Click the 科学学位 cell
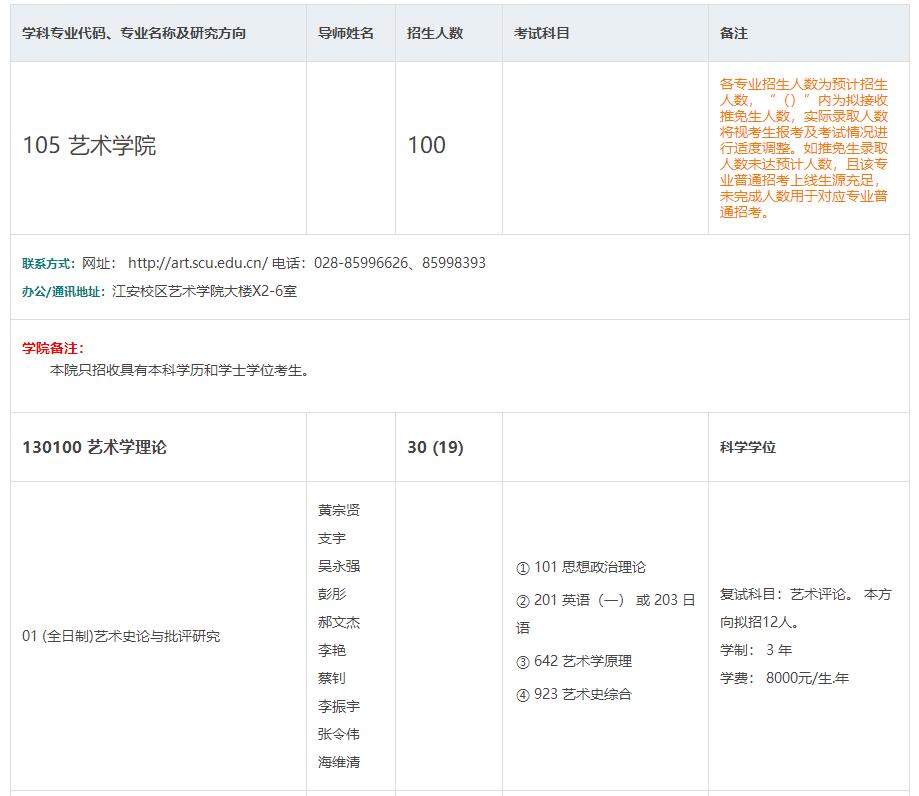The width and height of the screenshot is (919, 796). pyautogui.click(x=748, y=447)
